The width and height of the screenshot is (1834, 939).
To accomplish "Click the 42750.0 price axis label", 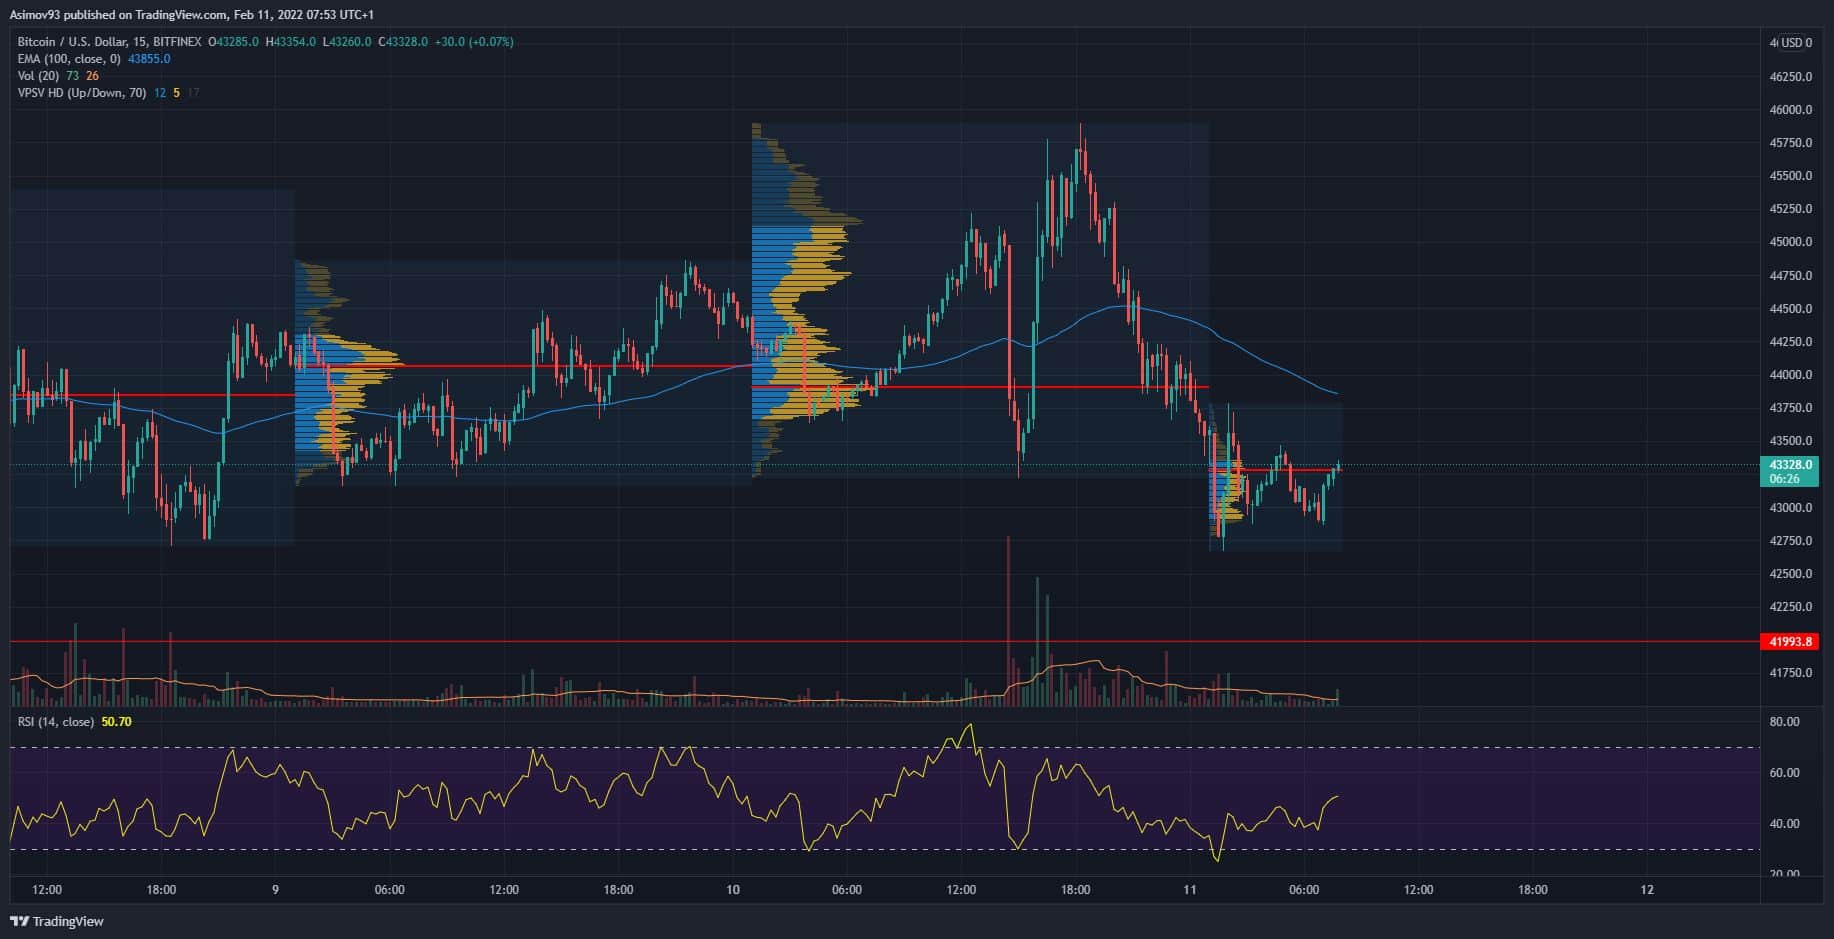I will tap(1790, 541).
